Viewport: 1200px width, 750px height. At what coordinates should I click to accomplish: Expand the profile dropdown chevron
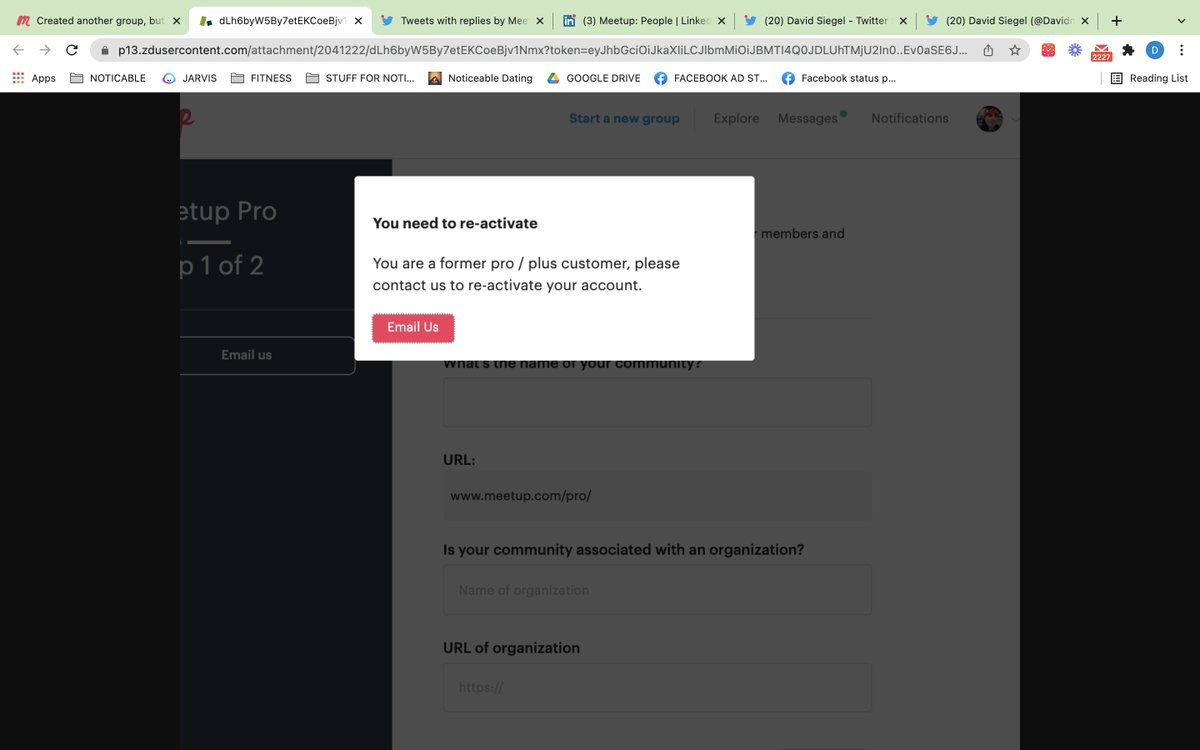coord(1015,119)
